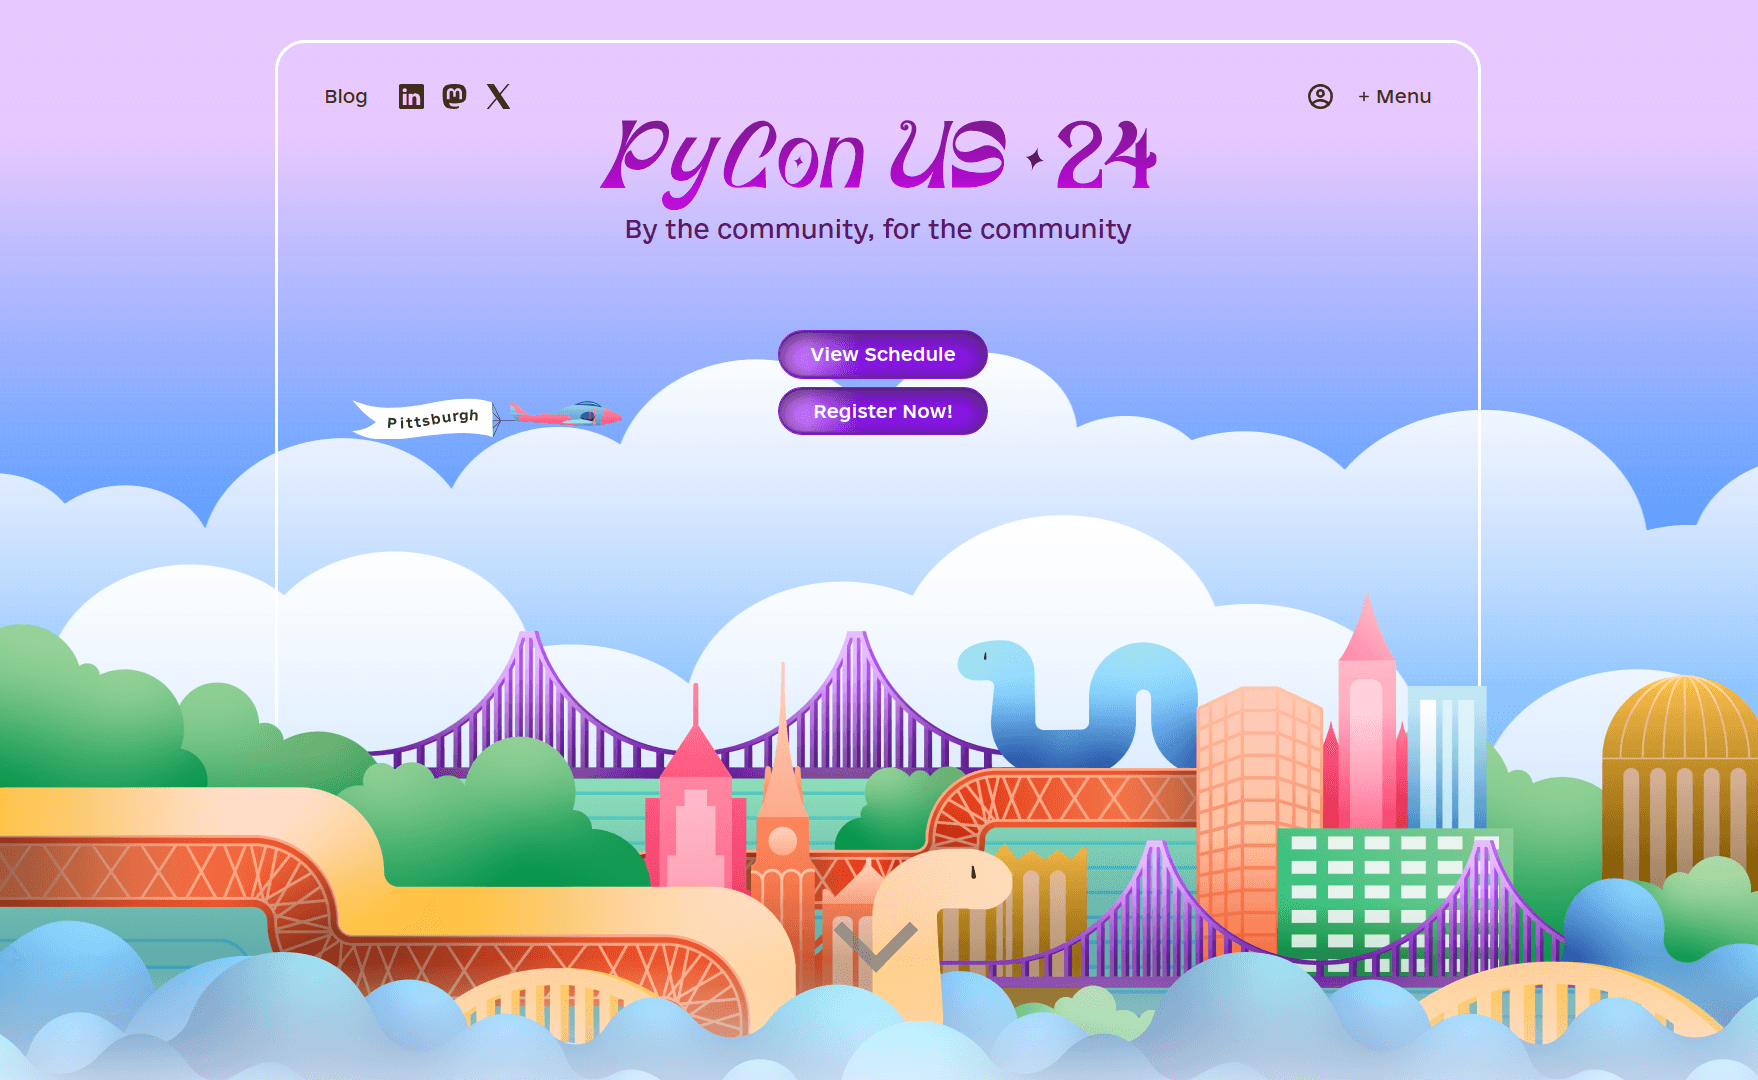Screen dimensions: 1758x1080
Task: Open the X (Twitter) icon link
Action: (498, 96)
